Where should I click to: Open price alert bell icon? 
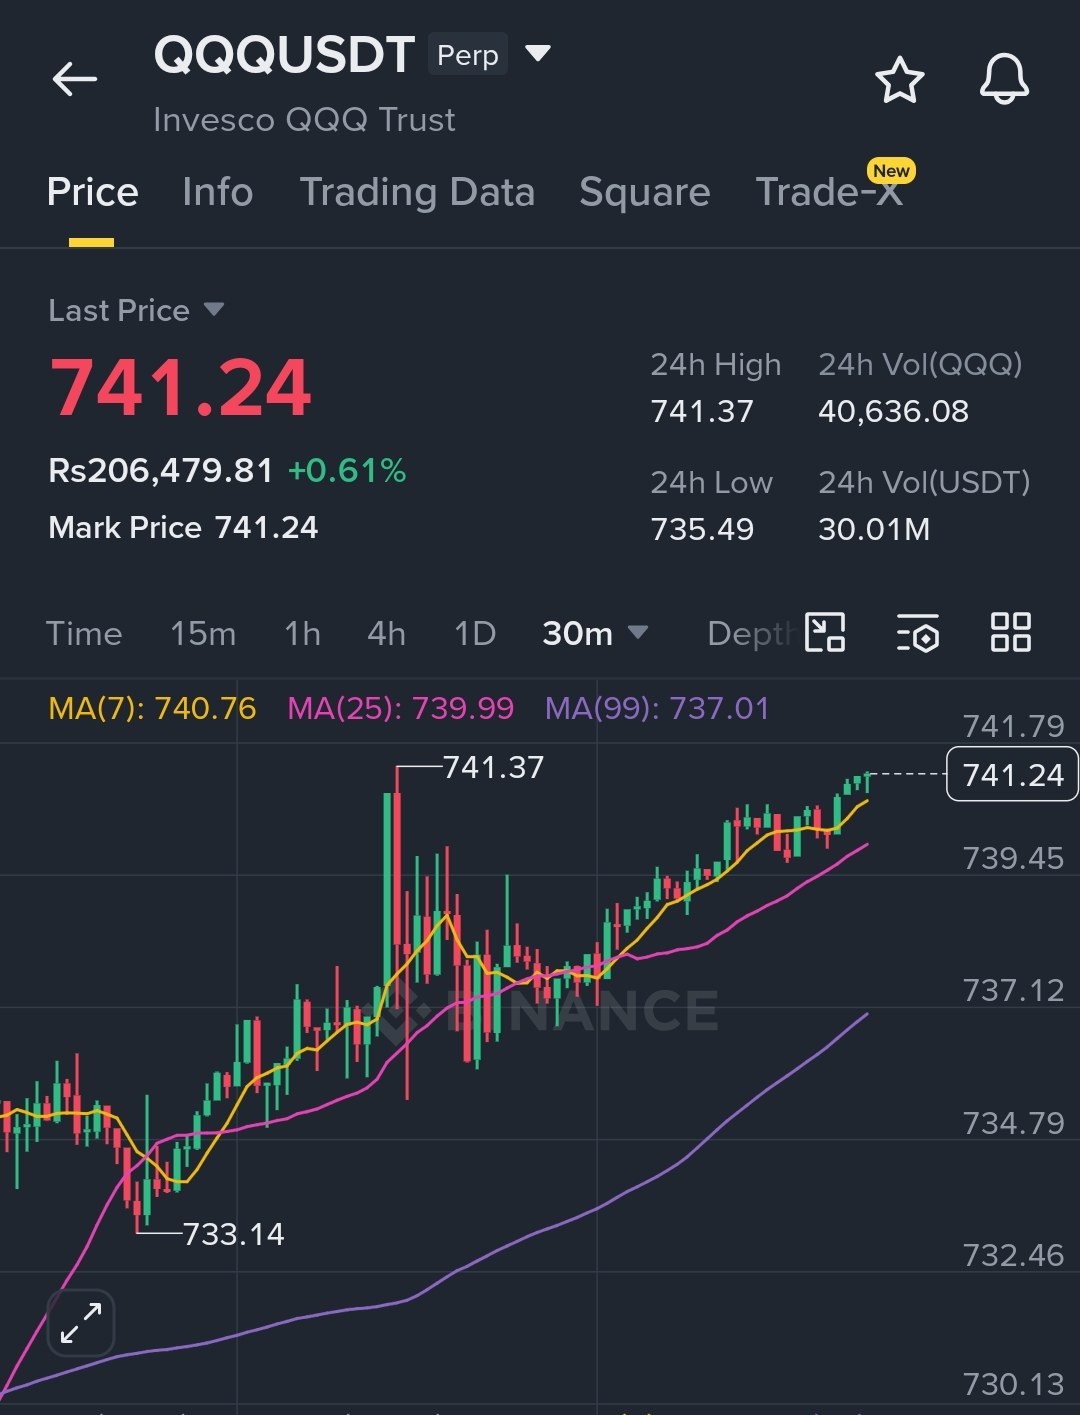(x=1004, y=79)
